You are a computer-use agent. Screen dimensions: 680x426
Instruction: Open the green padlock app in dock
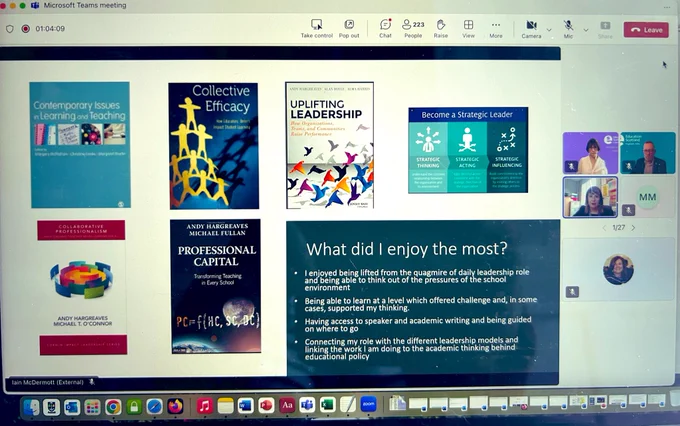[x=134, y=406]
